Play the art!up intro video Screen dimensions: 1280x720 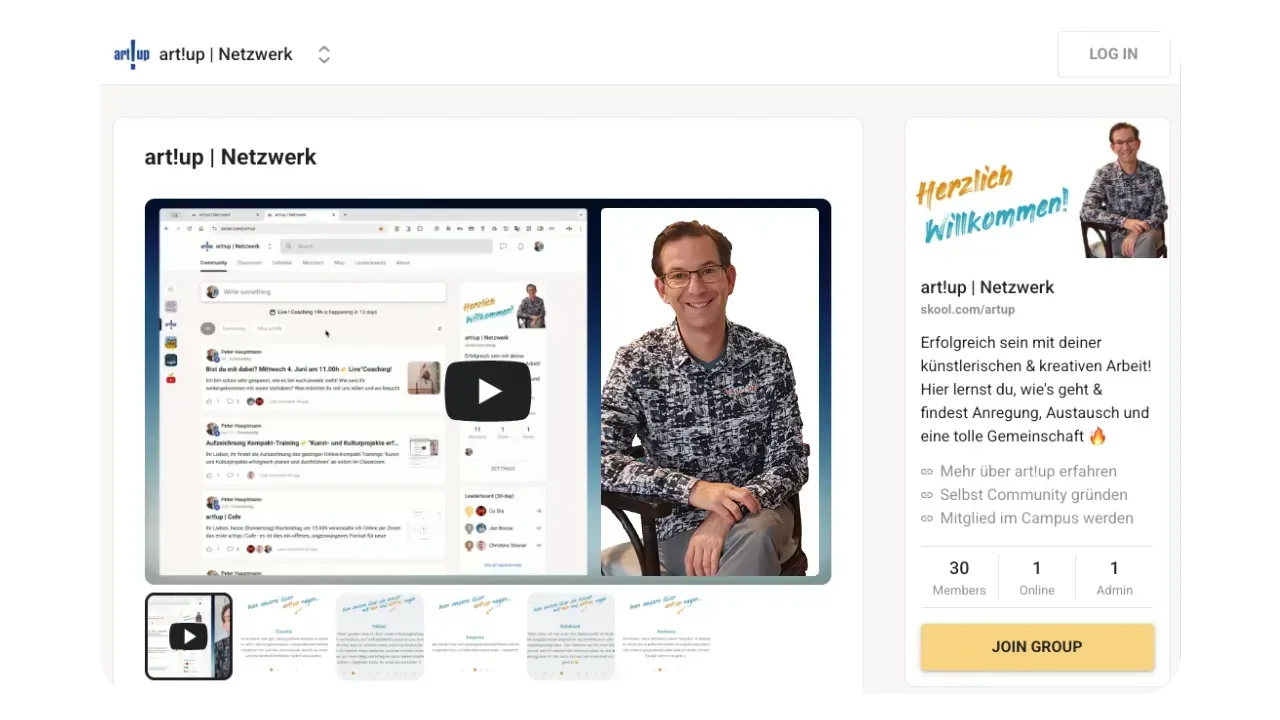tap(488, 391)
